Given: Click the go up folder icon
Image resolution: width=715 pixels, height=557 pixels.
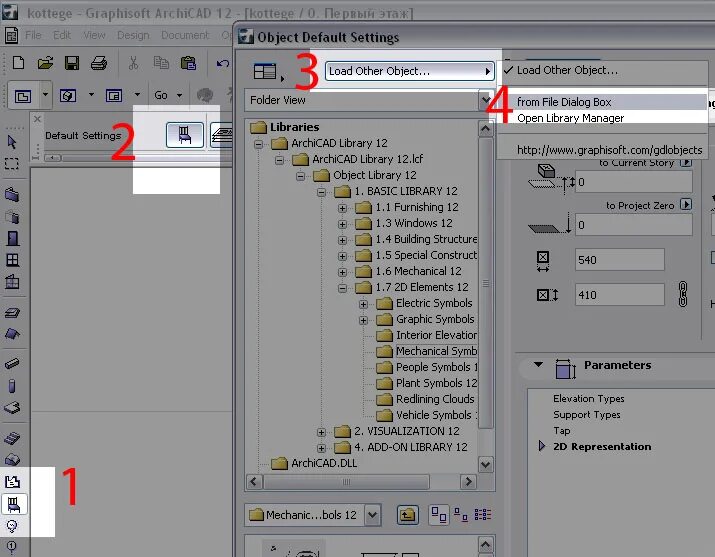Looking at the screenshot, I should pyautogui.click(x=408, y=515).
